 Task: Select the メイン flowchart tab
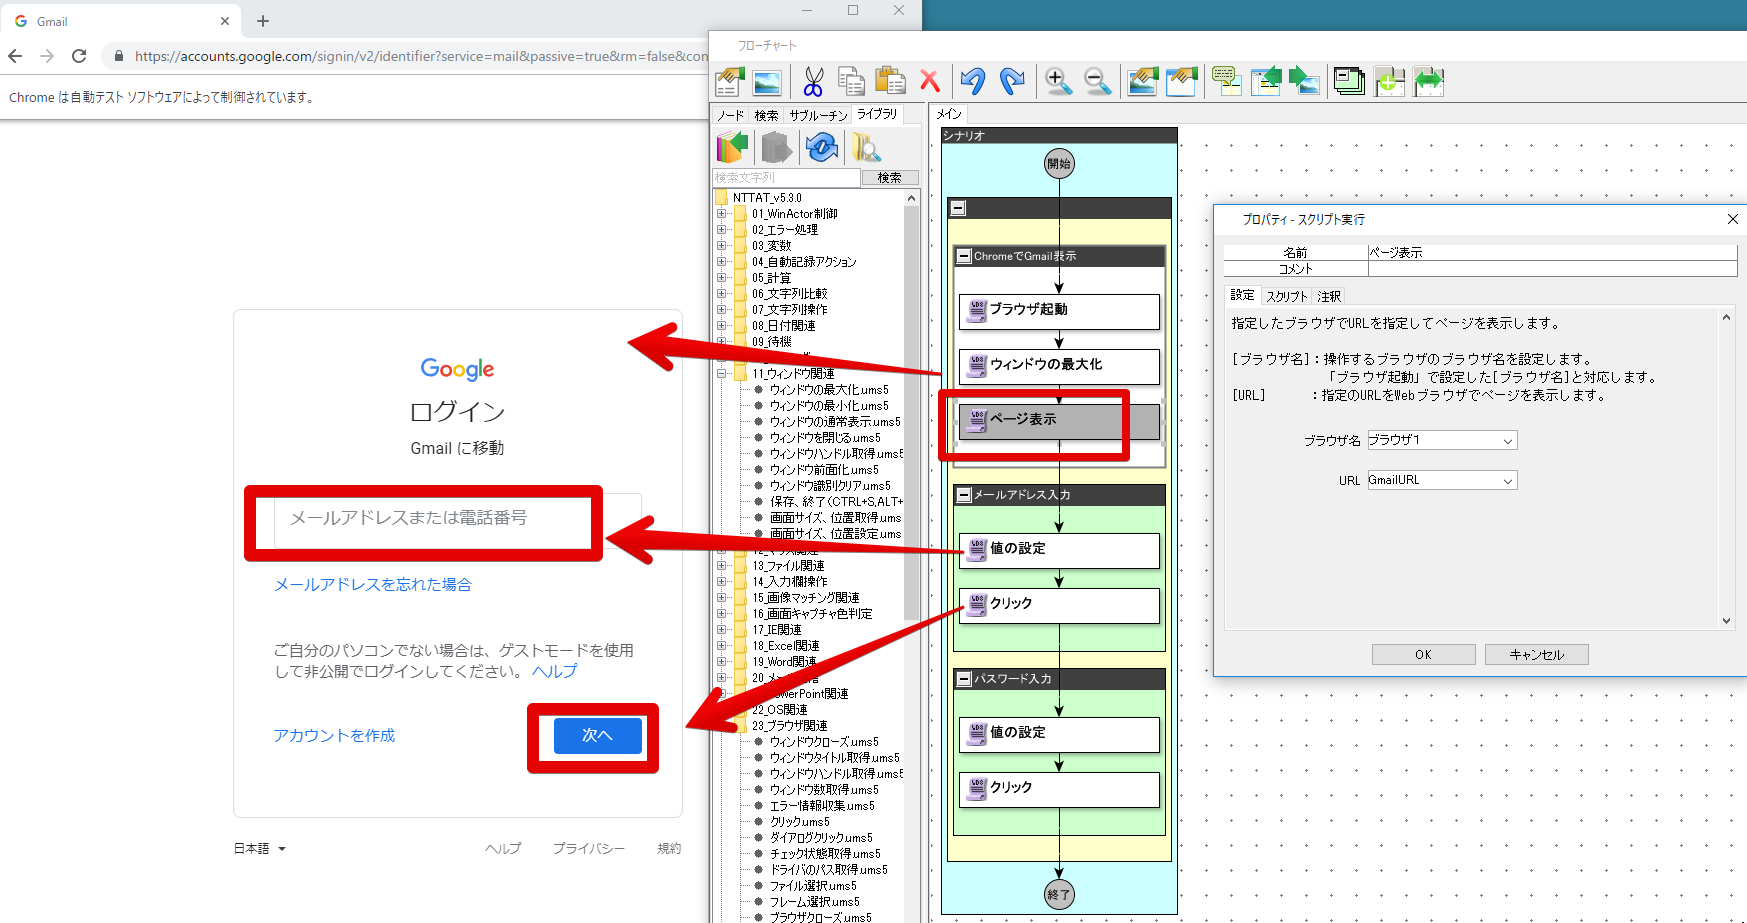click(948, 114)
